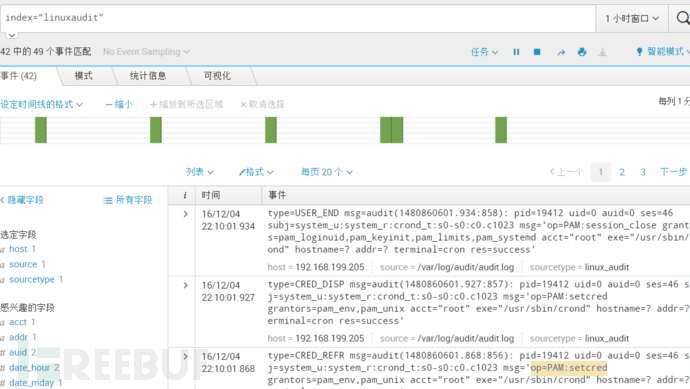
Task: Go to results page 2
Action: (622, 172)
